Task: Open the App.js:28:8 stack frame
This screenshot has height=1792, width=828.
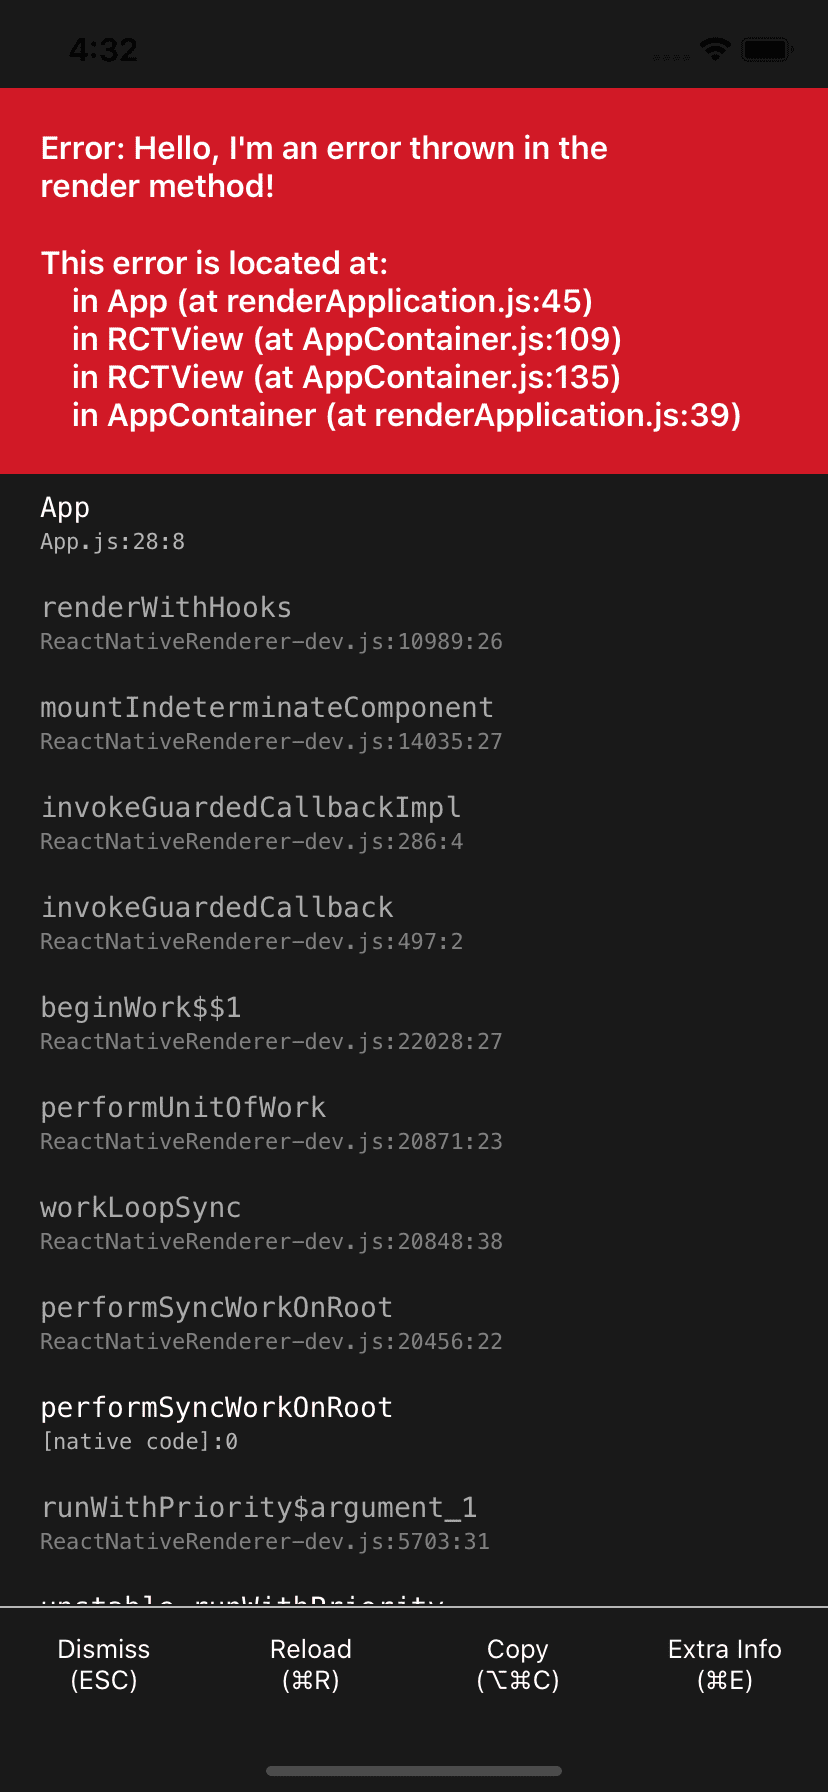Action: click(112, 523)
